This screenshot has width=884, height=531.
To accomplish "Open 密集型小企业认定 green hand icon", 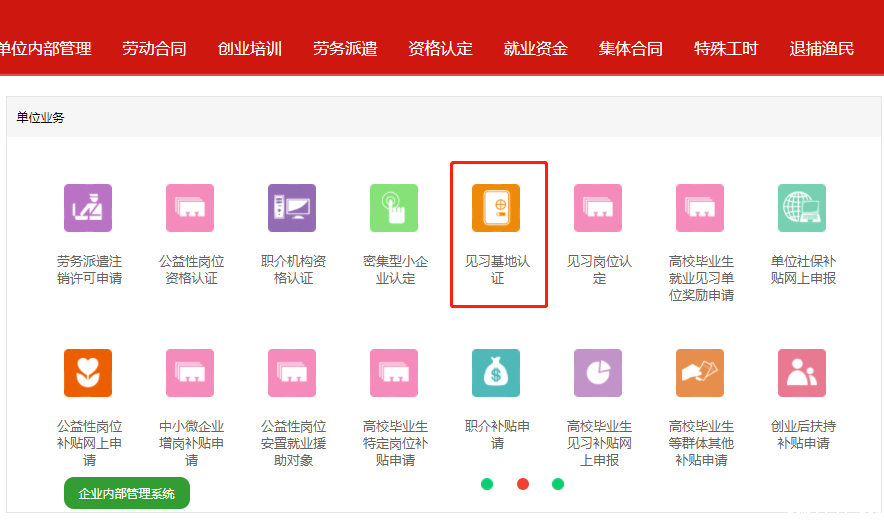I will point(394,208).
